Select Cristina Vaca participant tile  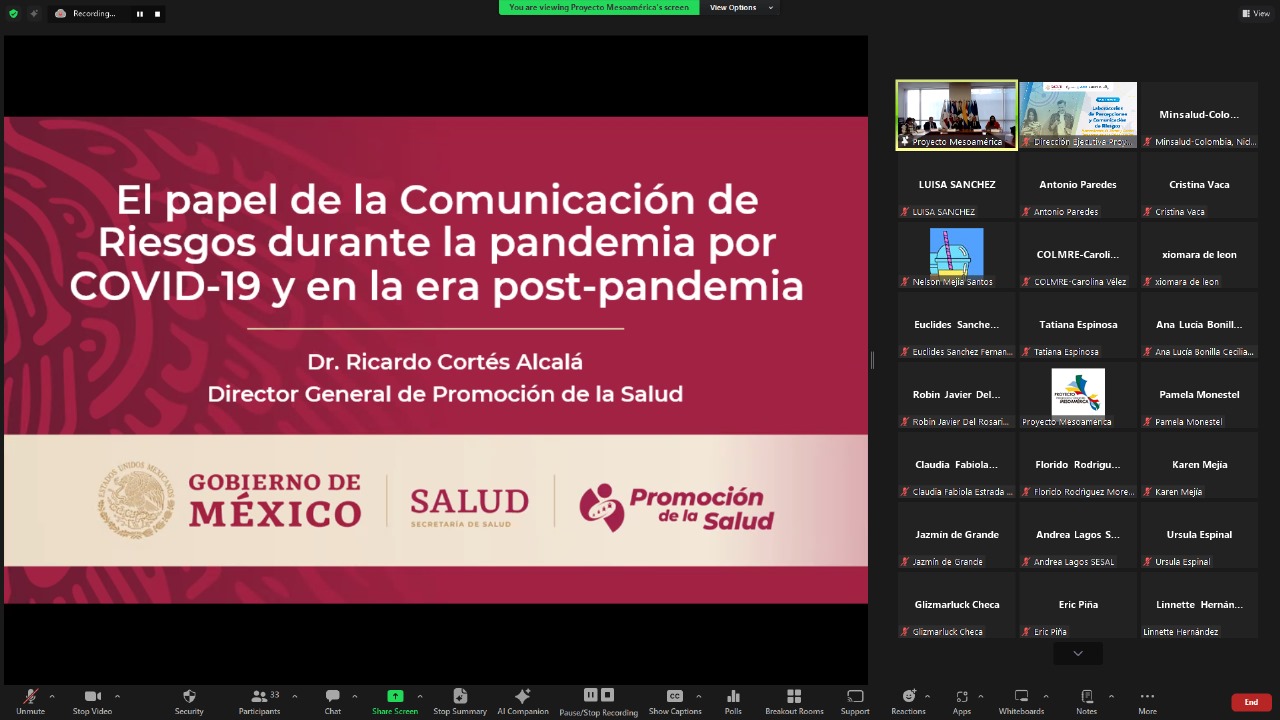click(1199, 185)
